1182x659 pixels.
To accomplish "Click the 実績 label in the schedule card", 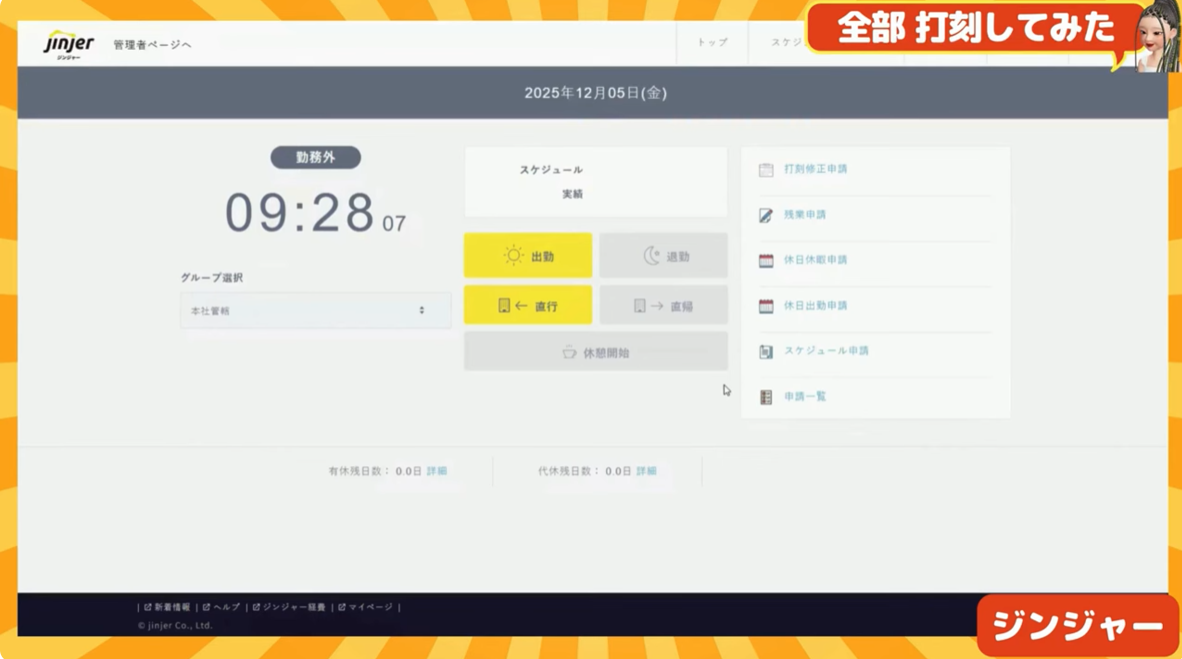I will 572,194.
